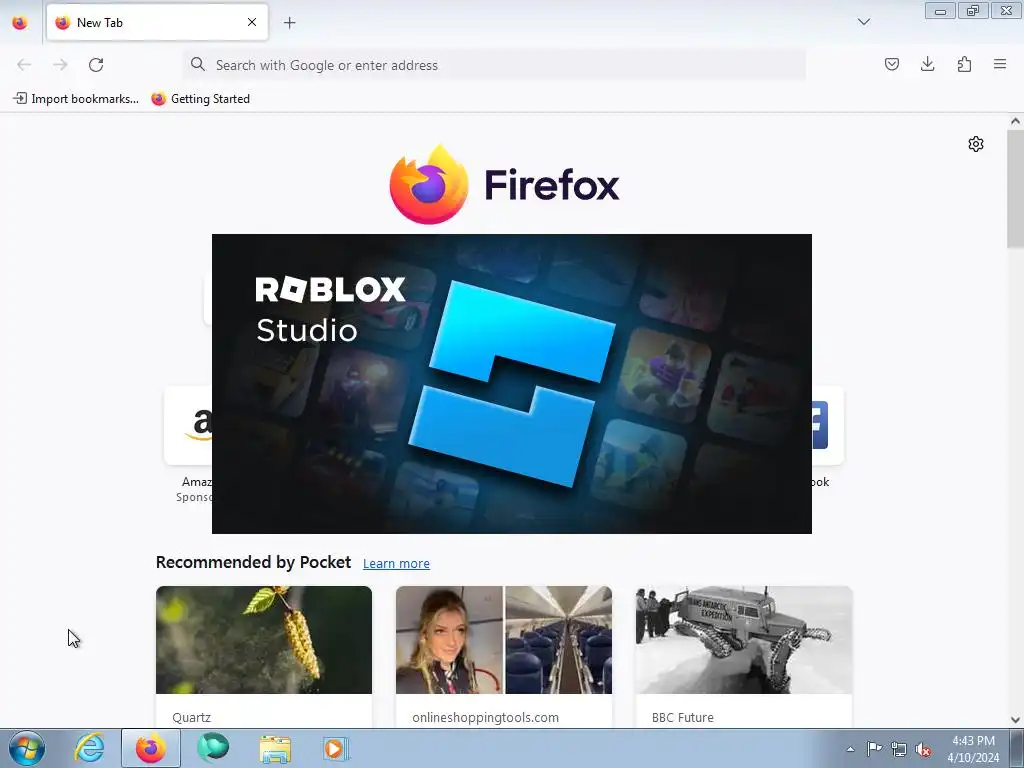Click the Roblox Studio splash image
Image resolution: width=1024 pixels, height=768 pixels.
click(x=512, y=384)
